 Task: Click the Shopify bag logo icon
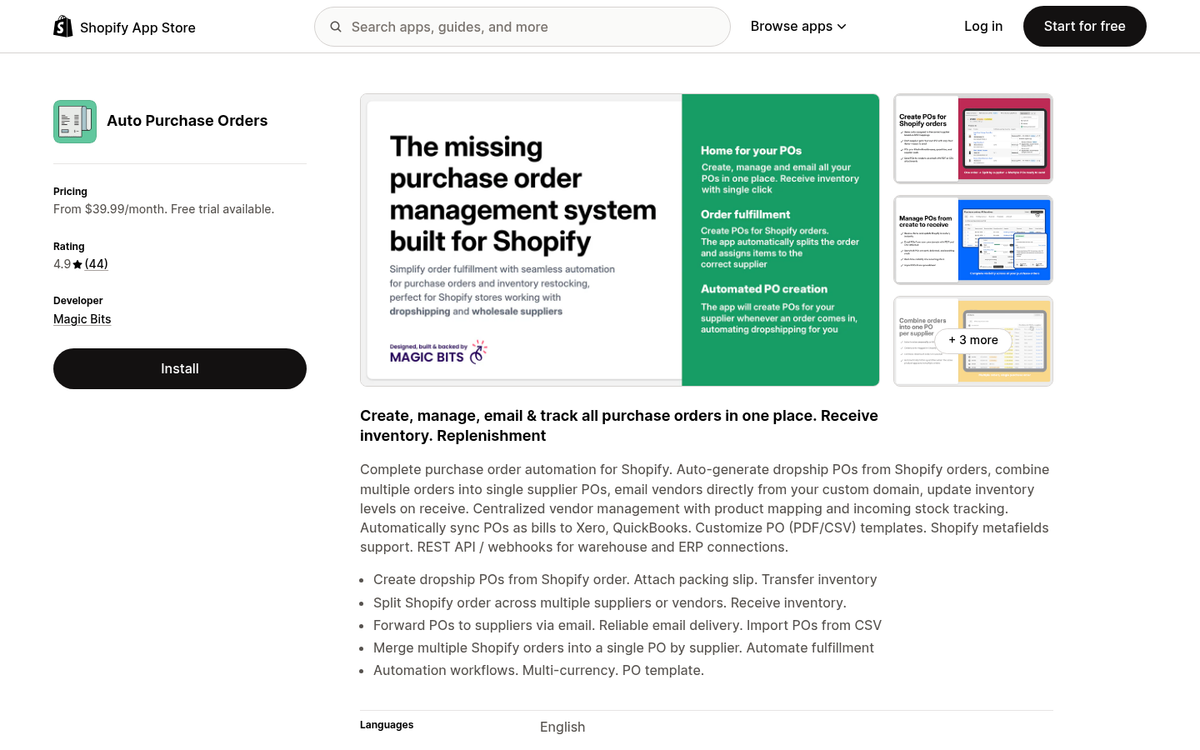[63, 27]
